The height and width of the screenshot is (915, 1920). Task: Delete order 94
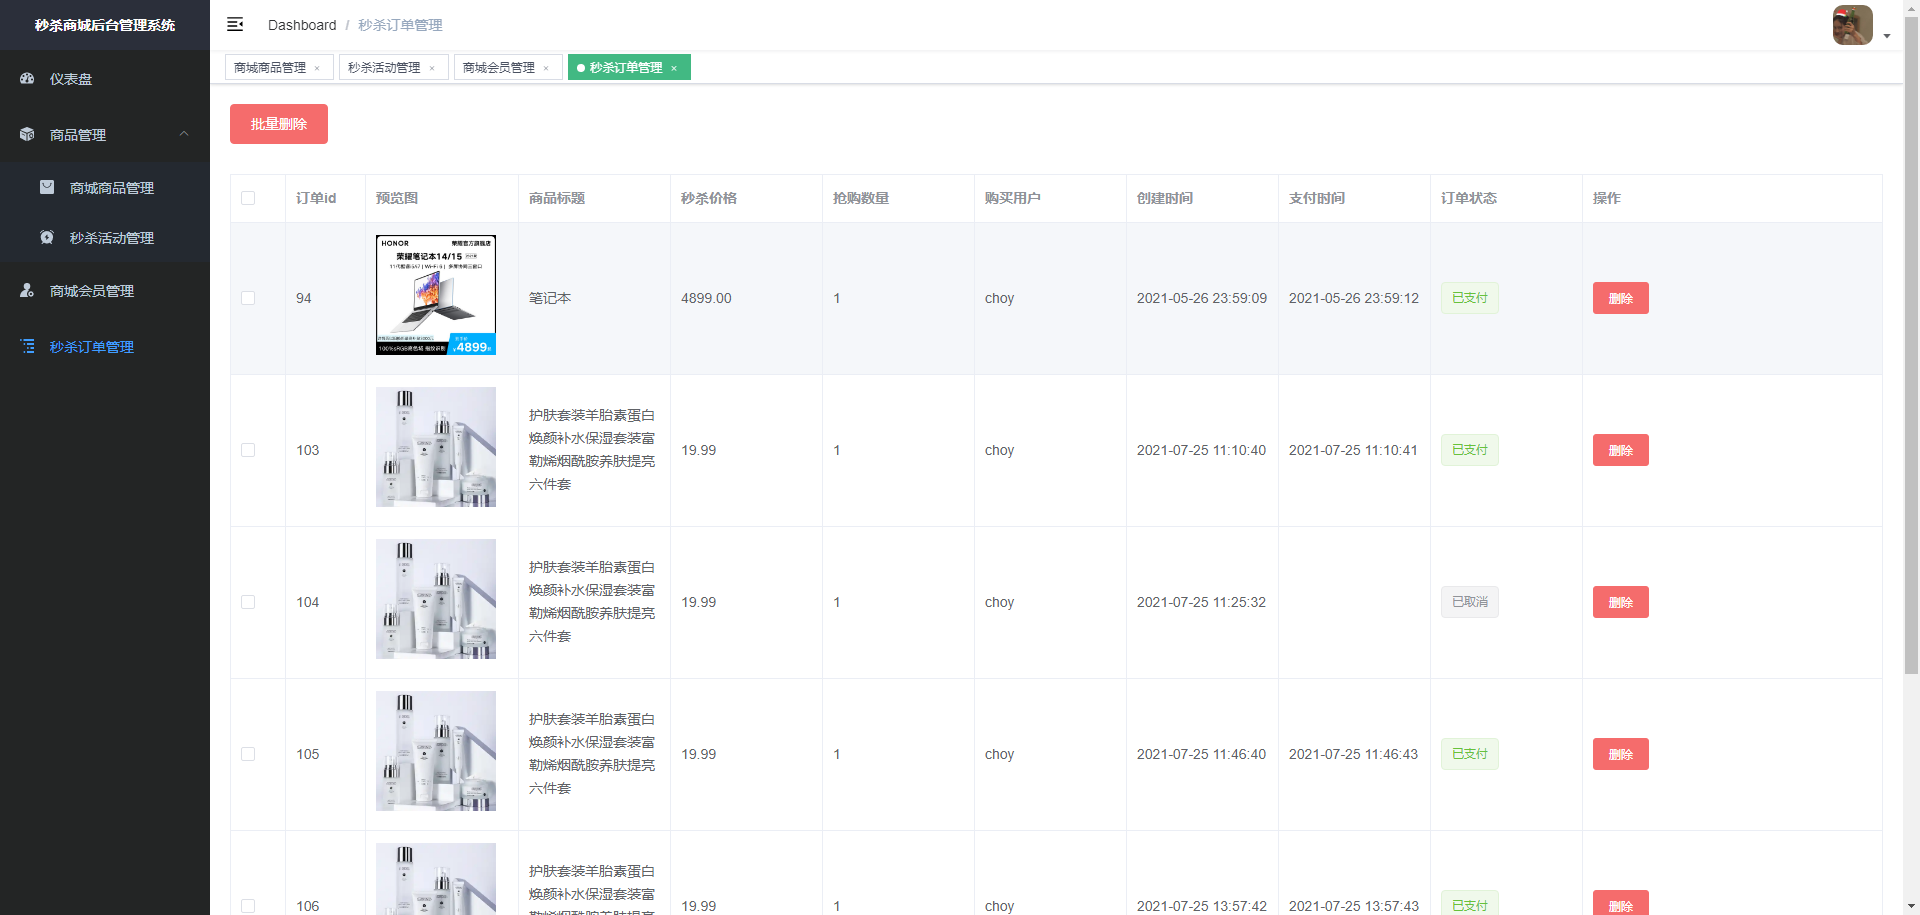(1620, 298)
